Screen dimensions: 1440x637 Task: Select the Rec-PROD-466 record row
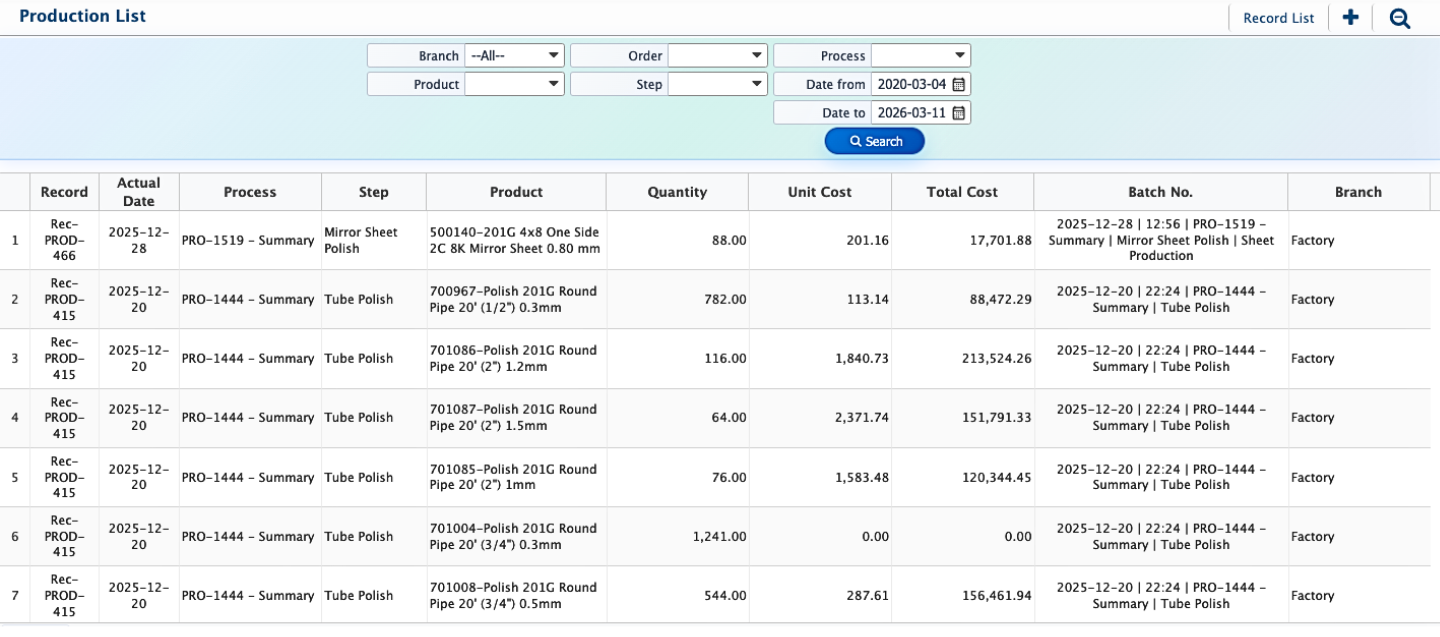point(65,240)
